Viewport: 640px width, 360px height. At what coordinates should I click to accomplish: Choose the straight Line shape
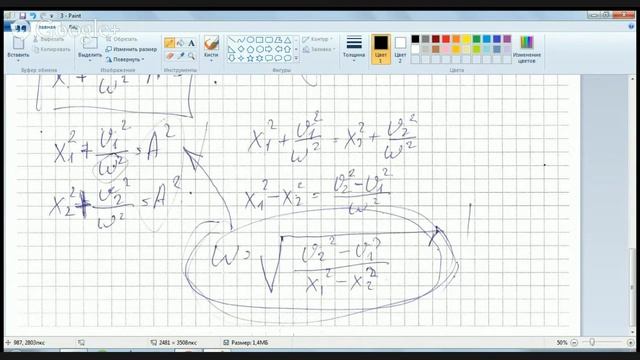tap(231, 40)
